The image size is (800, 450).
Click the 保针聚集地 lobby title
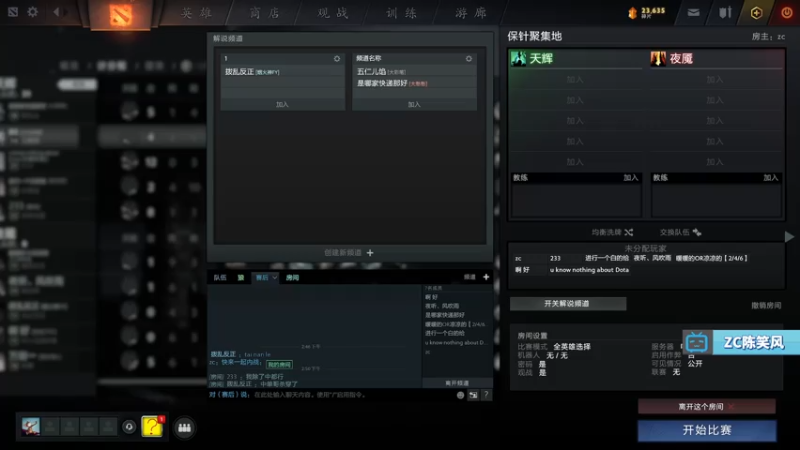tap(535, 36)
